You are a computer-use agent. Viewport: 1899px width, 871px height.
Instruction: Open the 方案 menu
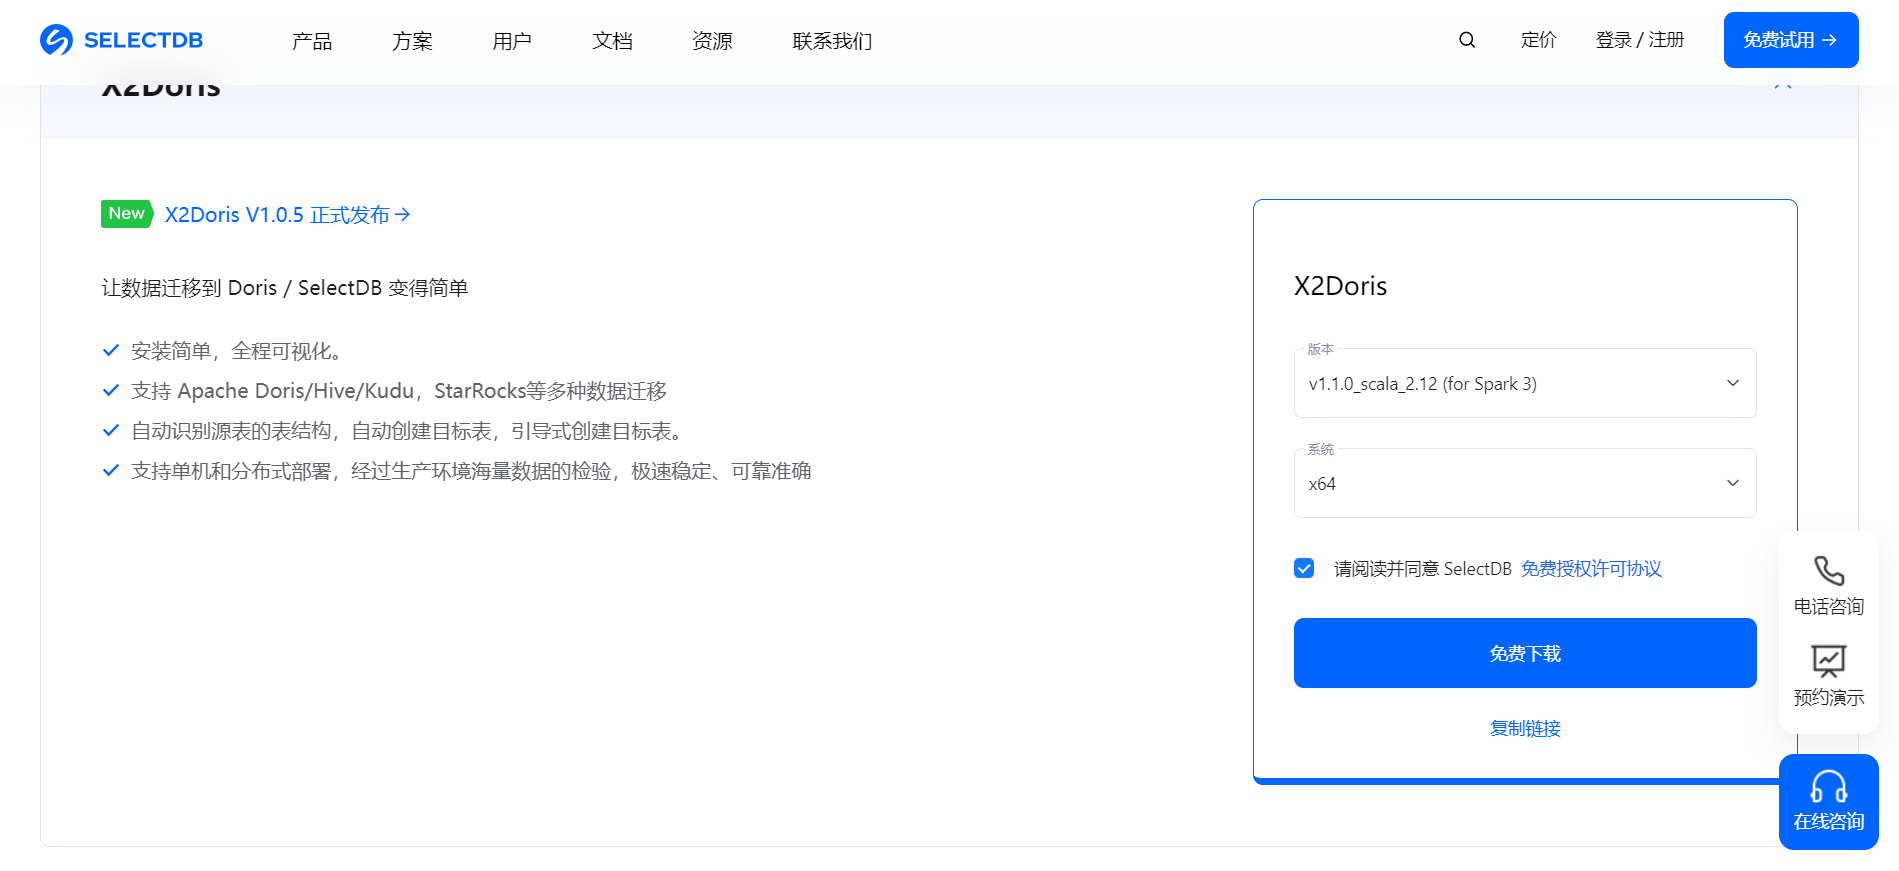(x=412, y=41)
